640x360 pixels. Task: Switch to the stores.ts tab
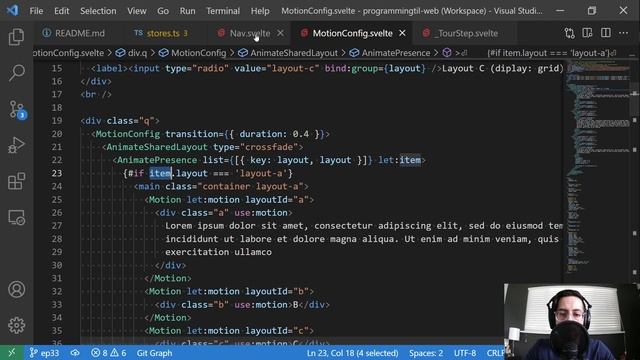pos(161,33)
